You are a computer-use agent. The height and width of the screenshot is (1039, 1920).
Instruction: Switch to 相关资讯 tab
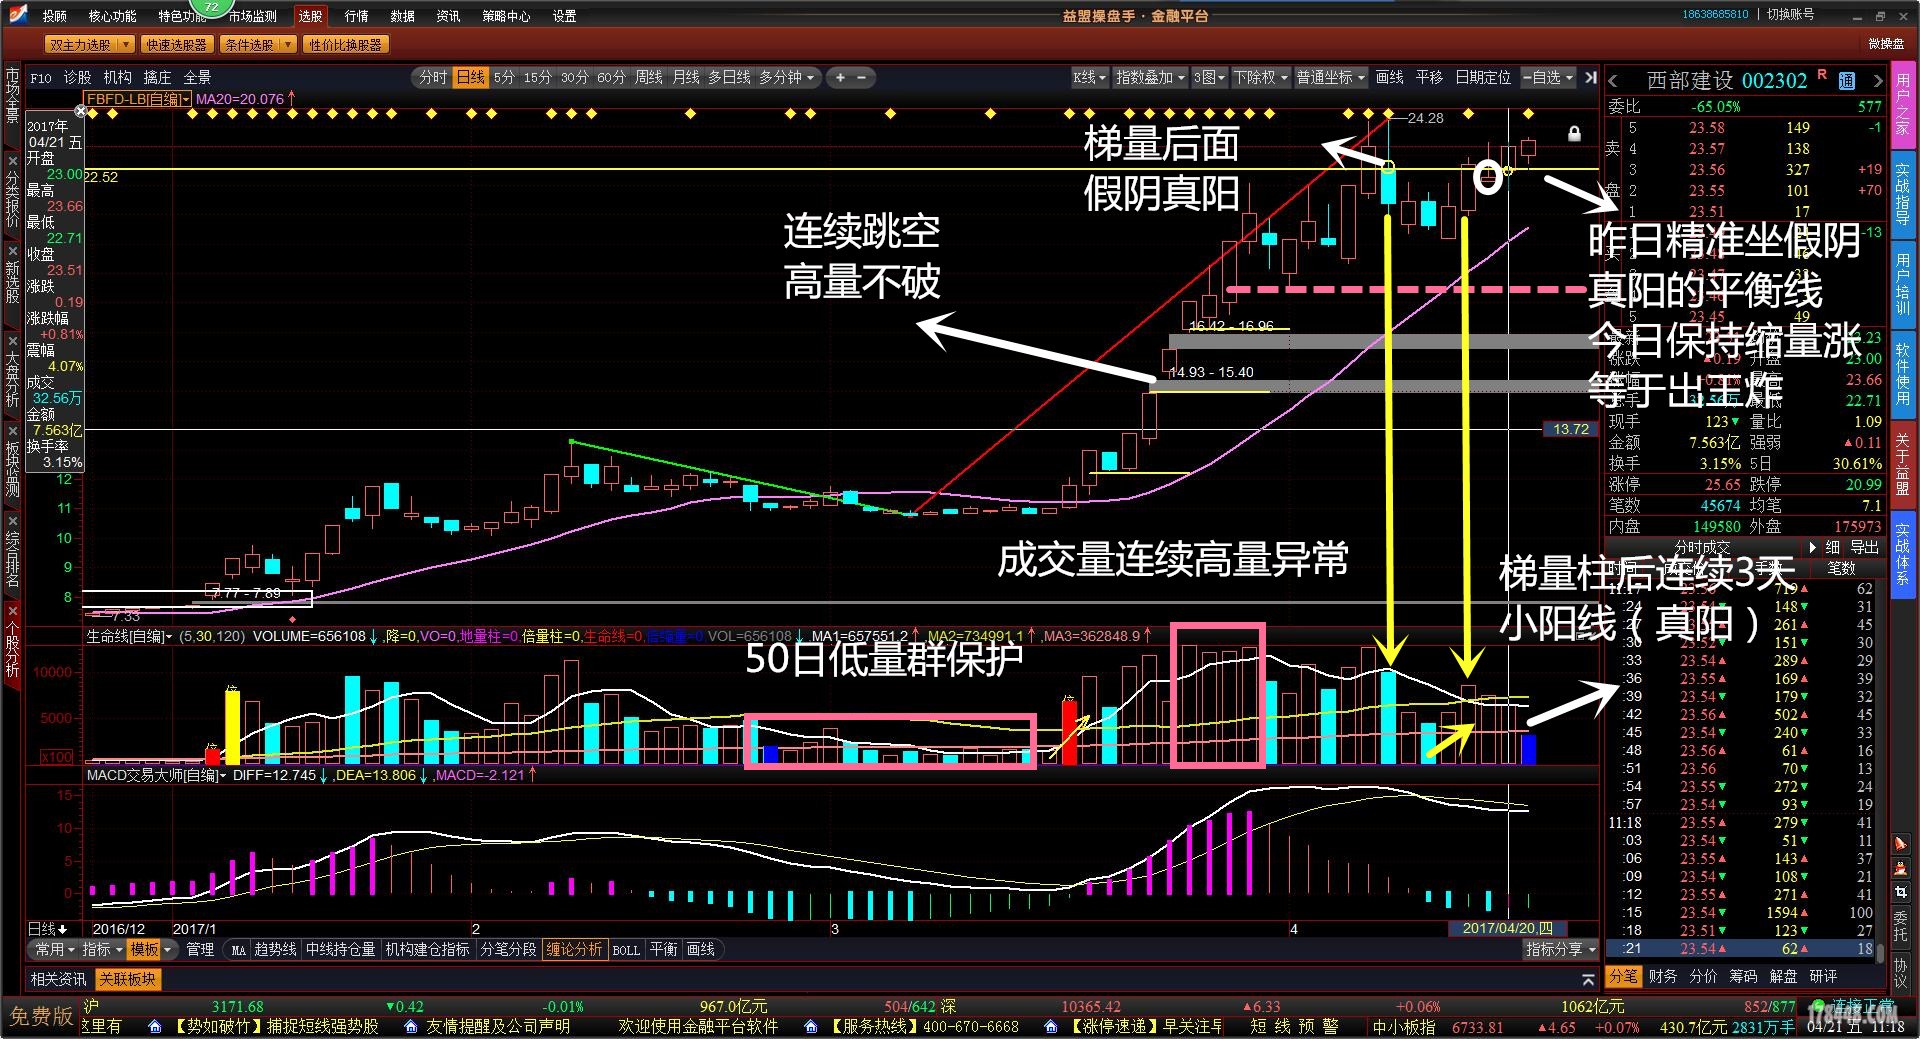[58, 979]
